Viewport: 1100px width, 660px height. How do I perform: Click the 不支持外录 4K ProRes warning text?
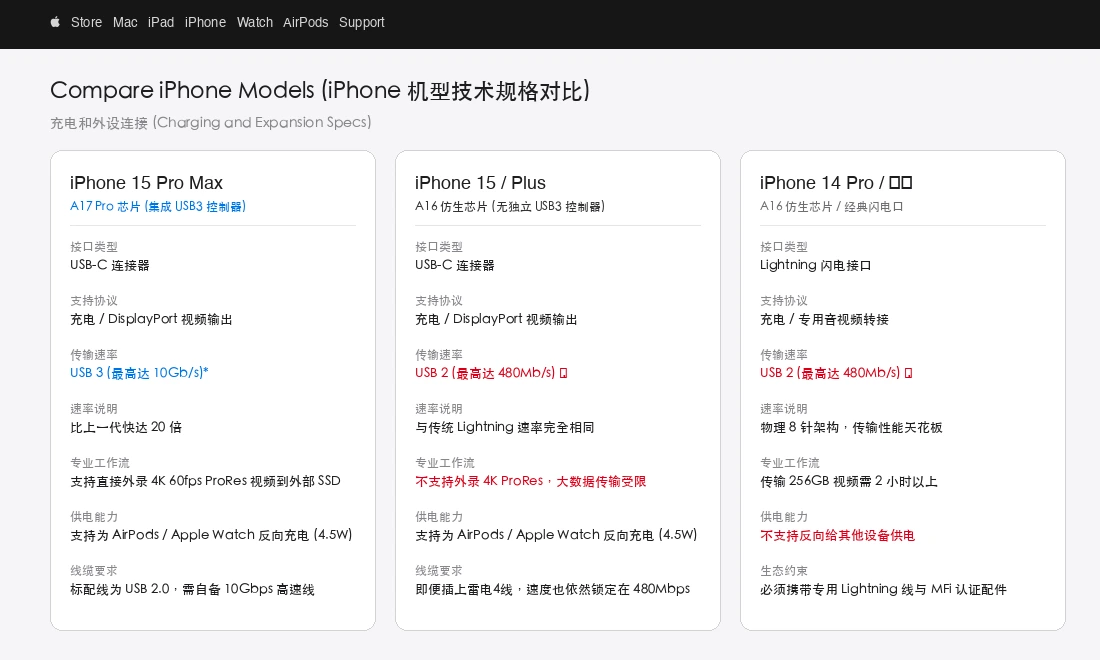click(530, 481)
